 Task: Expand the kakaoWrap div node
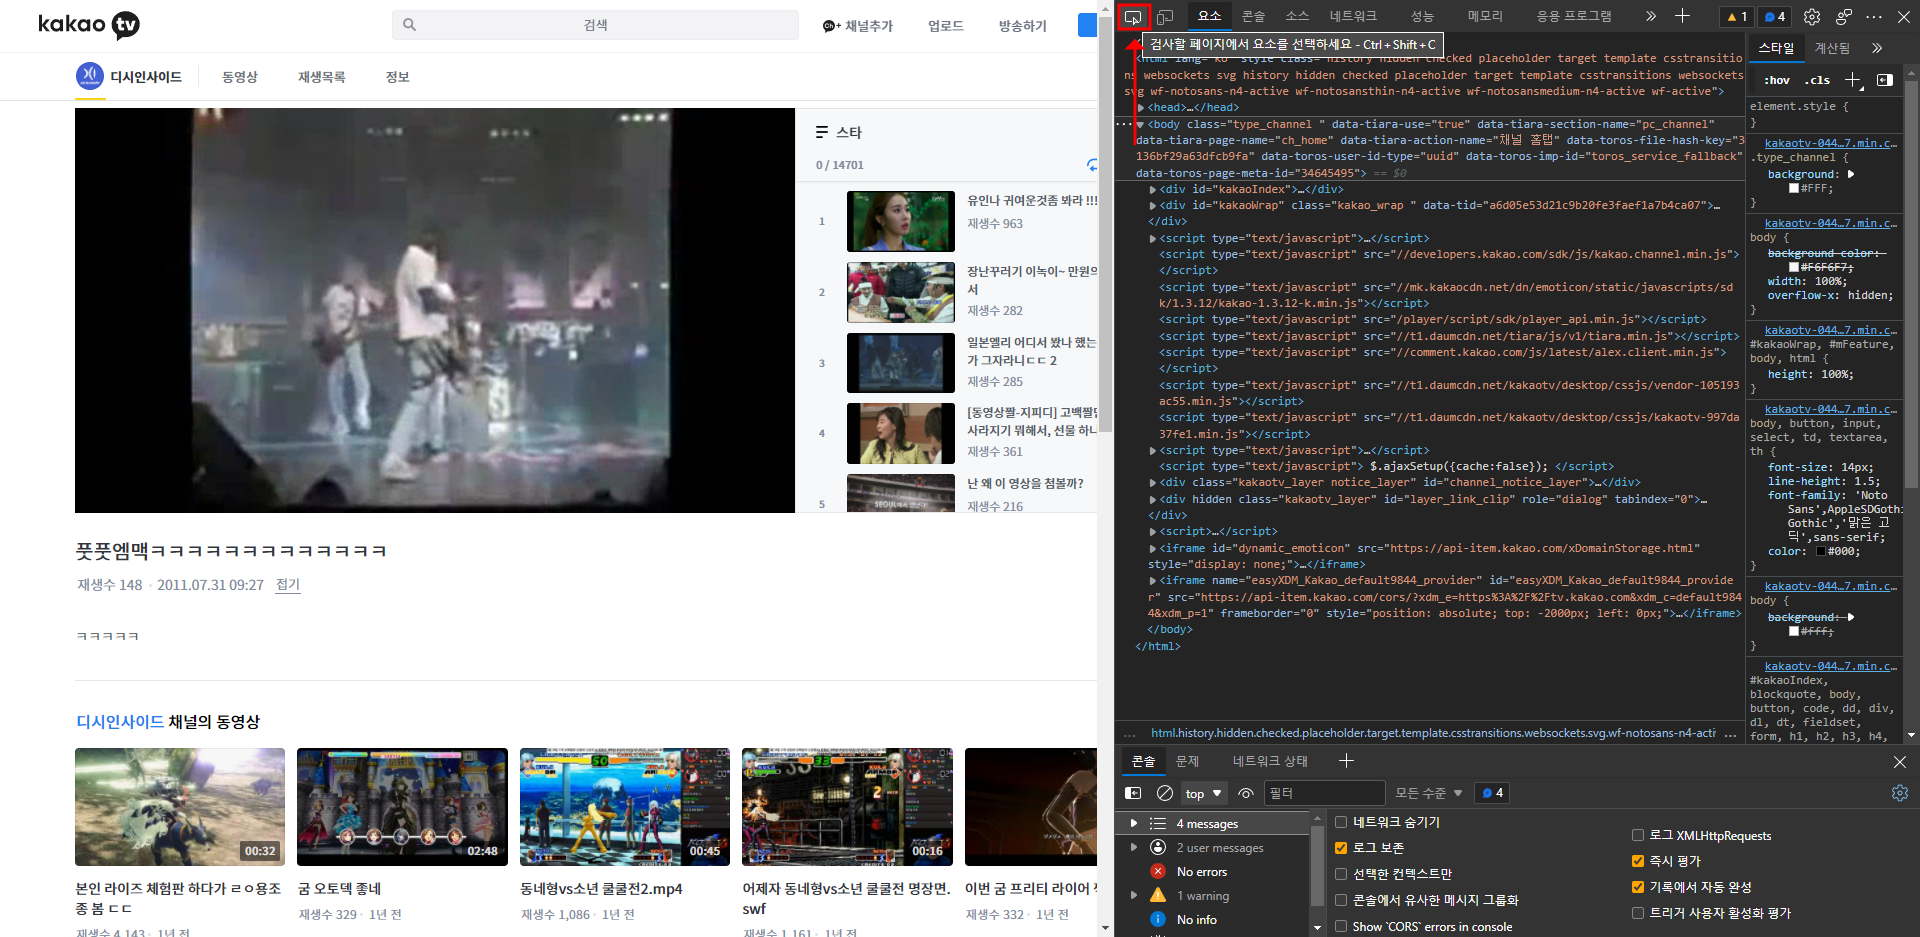[1154, 206]
